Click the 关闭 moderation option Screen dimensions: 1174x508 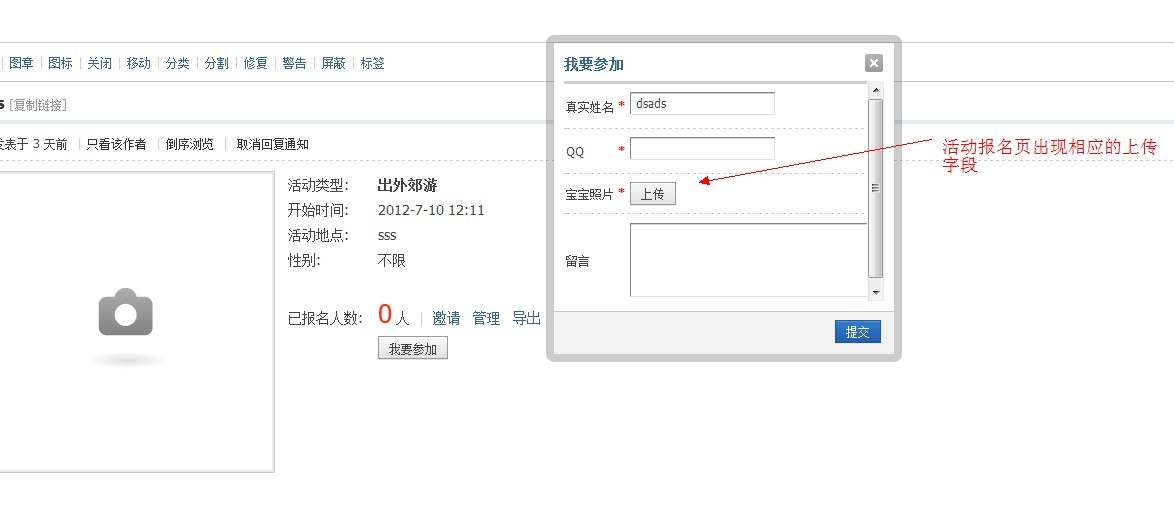click(x=99, y=63)
